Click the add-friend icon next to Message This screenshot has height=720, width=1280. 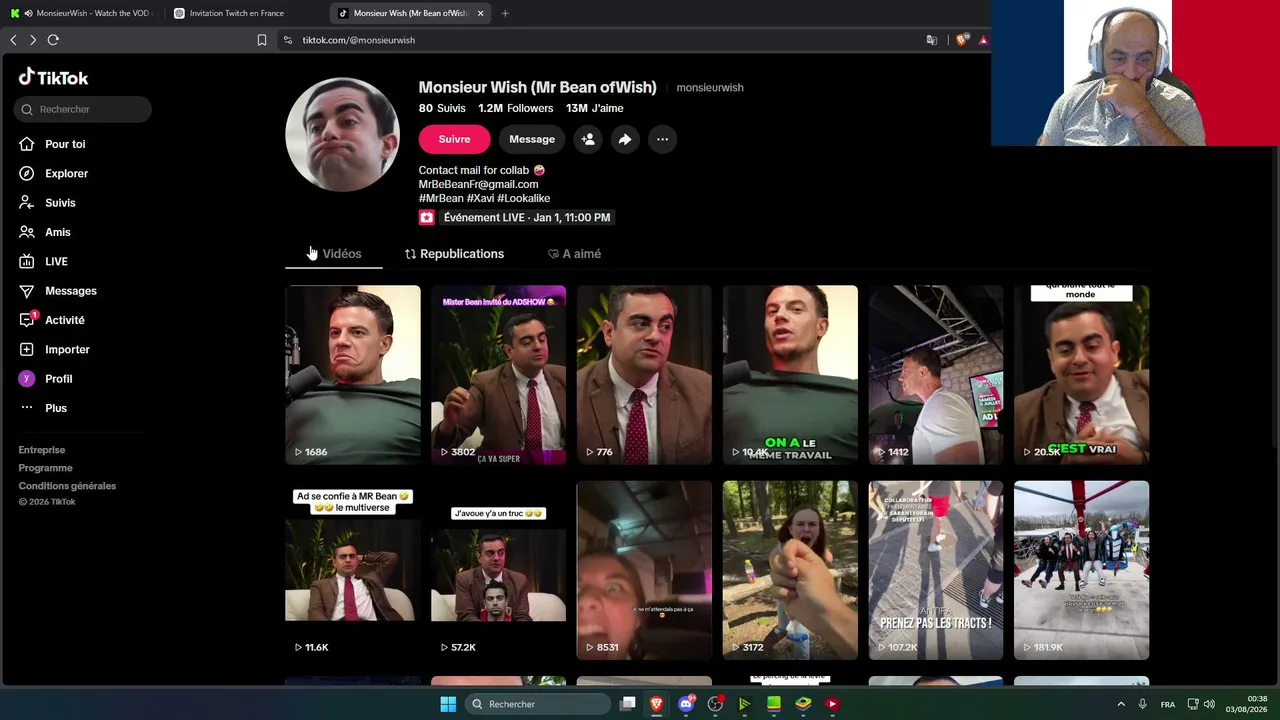point(588,139)
